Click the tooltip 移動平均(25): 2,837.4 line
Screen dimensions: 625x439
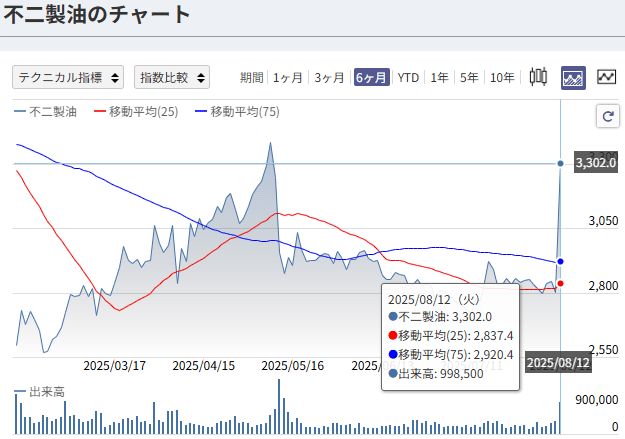(x=451, y=336)
